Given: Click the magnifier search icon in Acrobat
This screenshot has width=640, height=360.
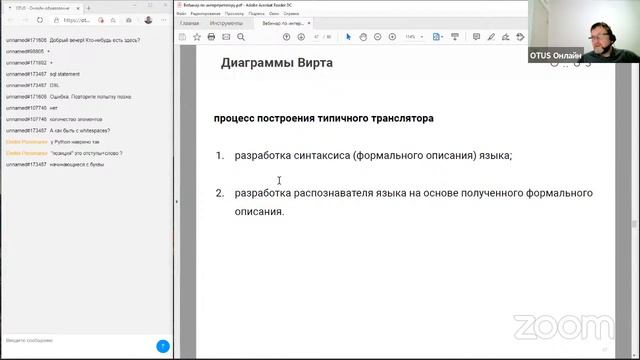Looking at the screenshot, I should 241,37.
